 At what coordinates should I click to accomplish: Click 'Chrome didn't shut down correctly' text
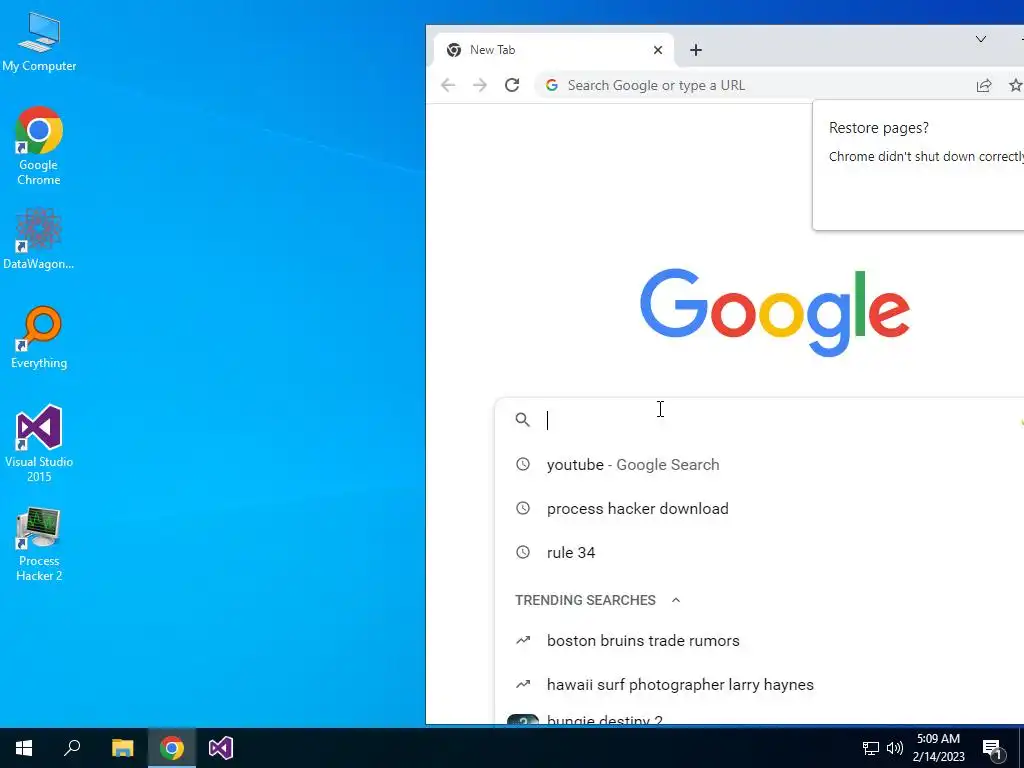pos(926,156)
